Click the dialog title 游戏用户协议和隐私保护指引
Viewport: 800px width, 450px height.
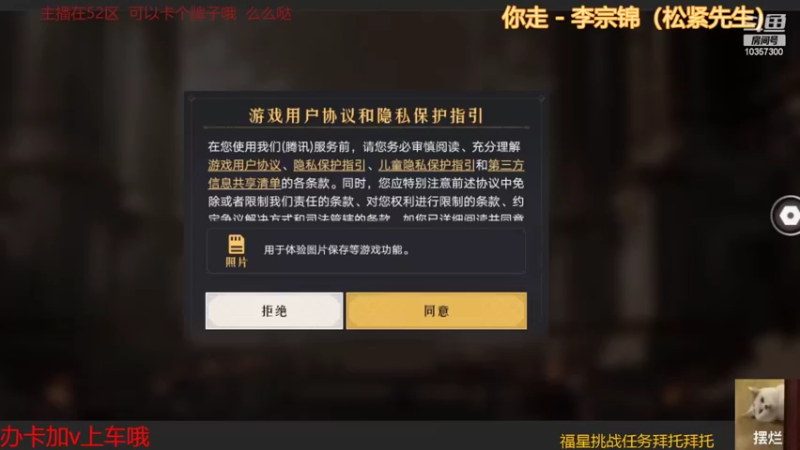click(x=366, y=116)
